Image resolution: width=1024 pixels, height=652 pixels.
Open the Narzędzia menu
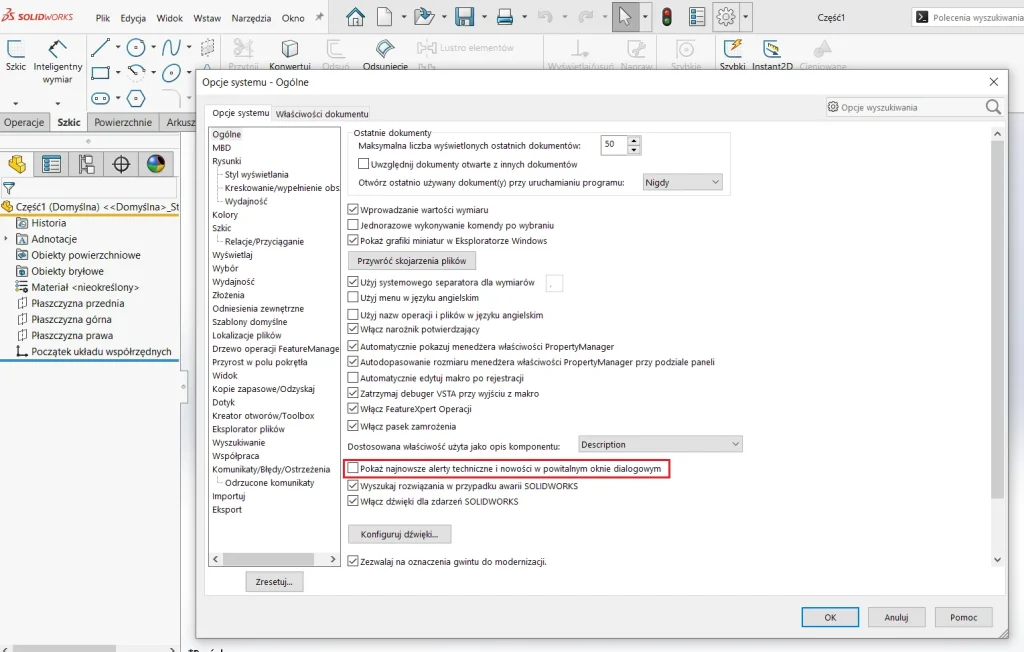coord(251,18)
